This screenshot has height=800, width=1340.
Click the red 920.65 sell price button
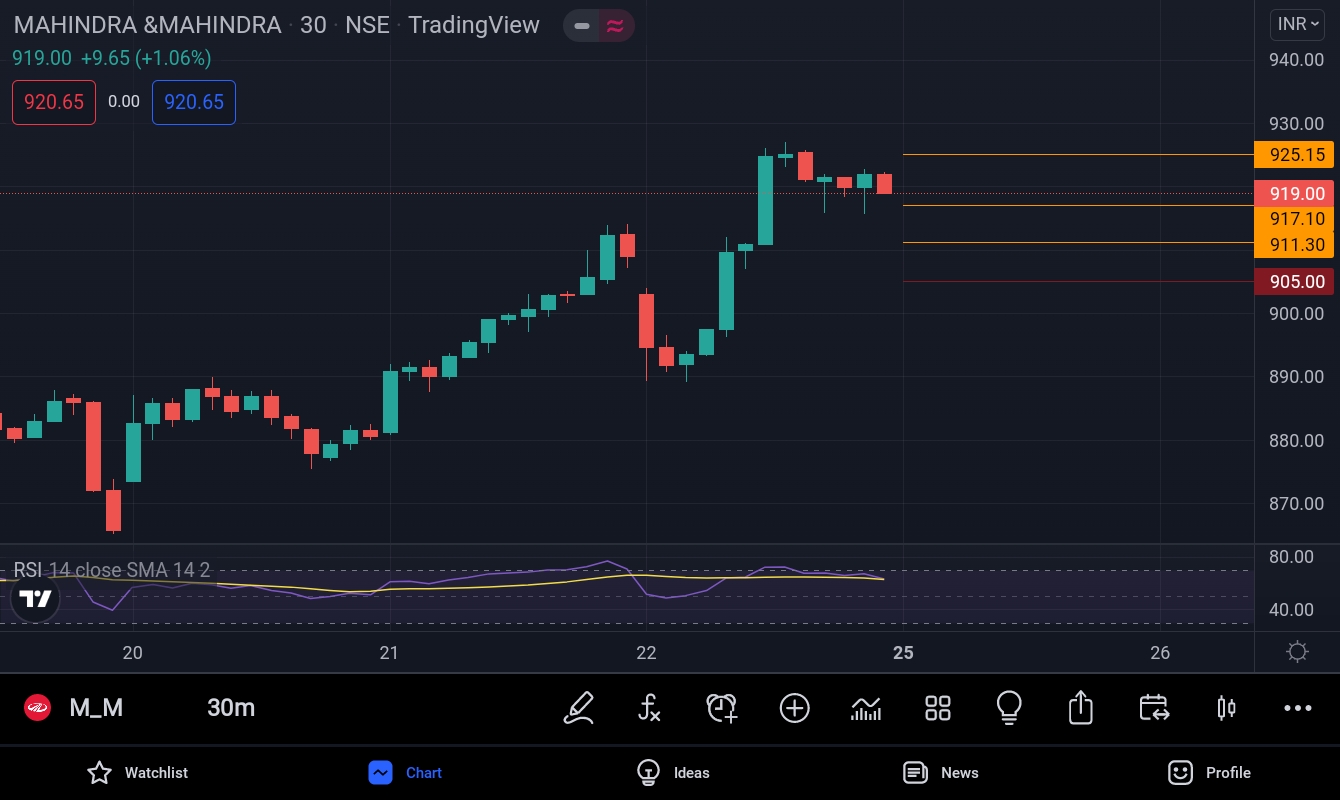coord(54,102)
